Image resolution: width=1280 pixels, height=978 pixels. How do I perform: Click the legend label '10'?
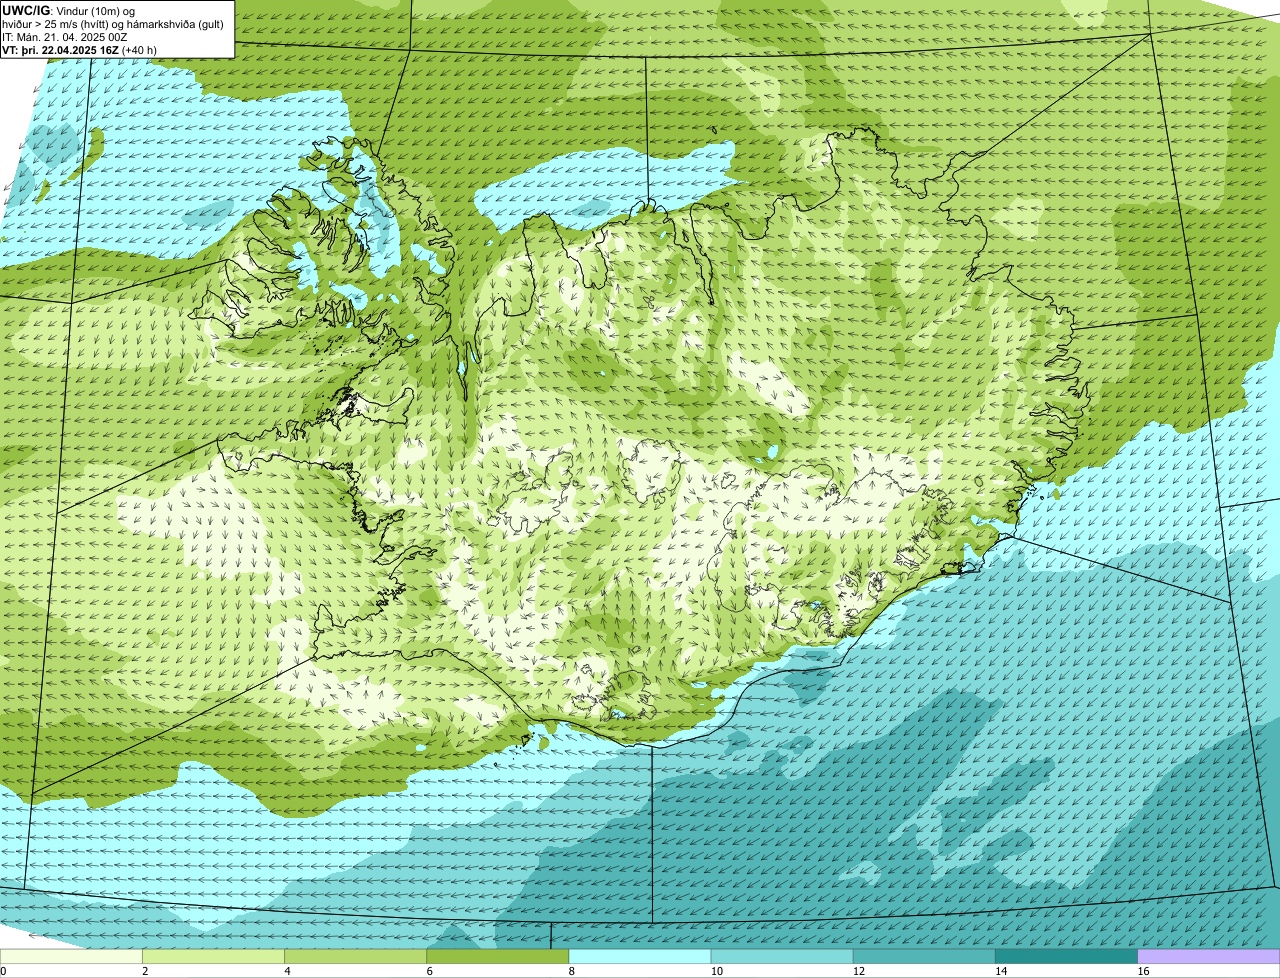tap(717, 971)
